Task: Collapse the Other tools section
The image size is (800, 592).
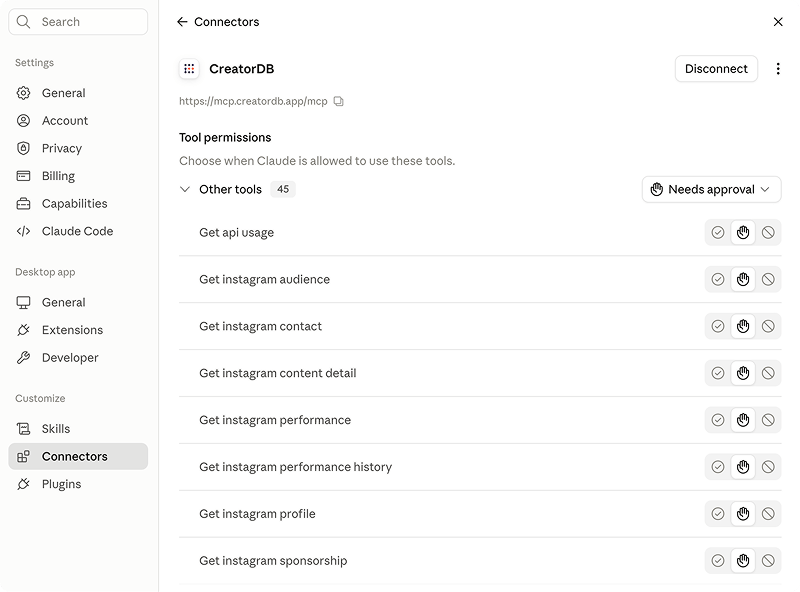Action: point(185,189)
